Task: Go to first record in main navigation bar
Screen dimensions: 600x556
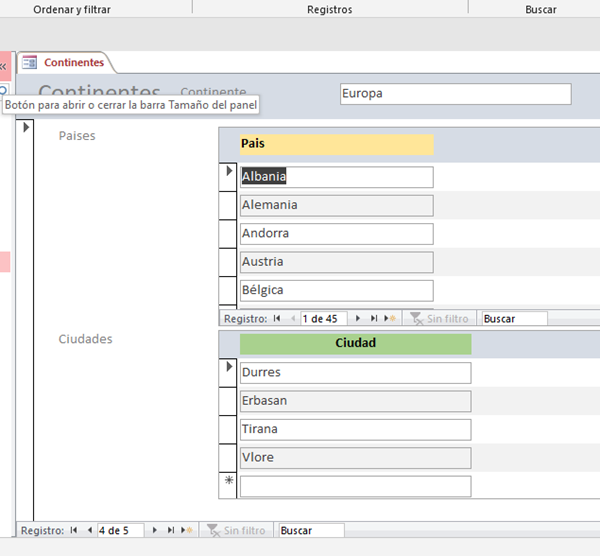Action: click(73, 530)
